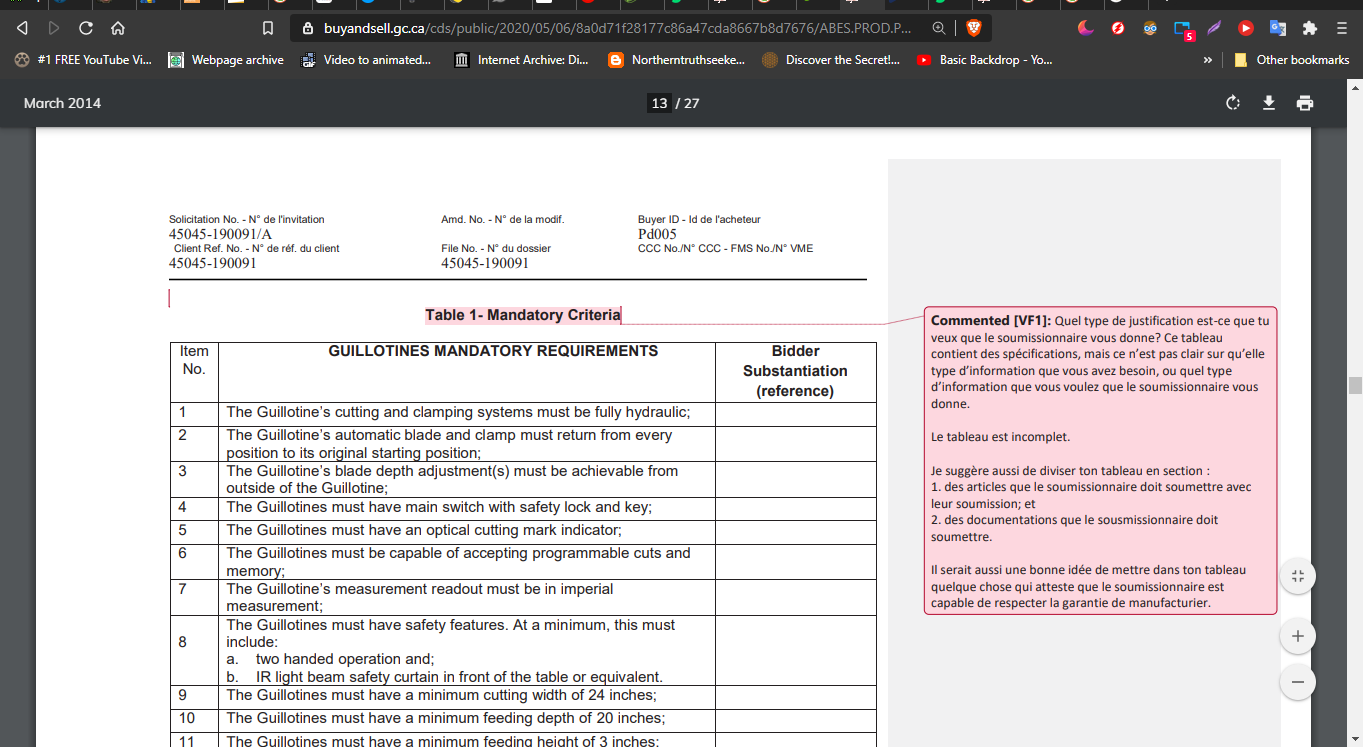Image resolution: width=1363 pixels, height=747 pixels.
Task: Click the page number field showing 13
Action: (x=658, y=103)
